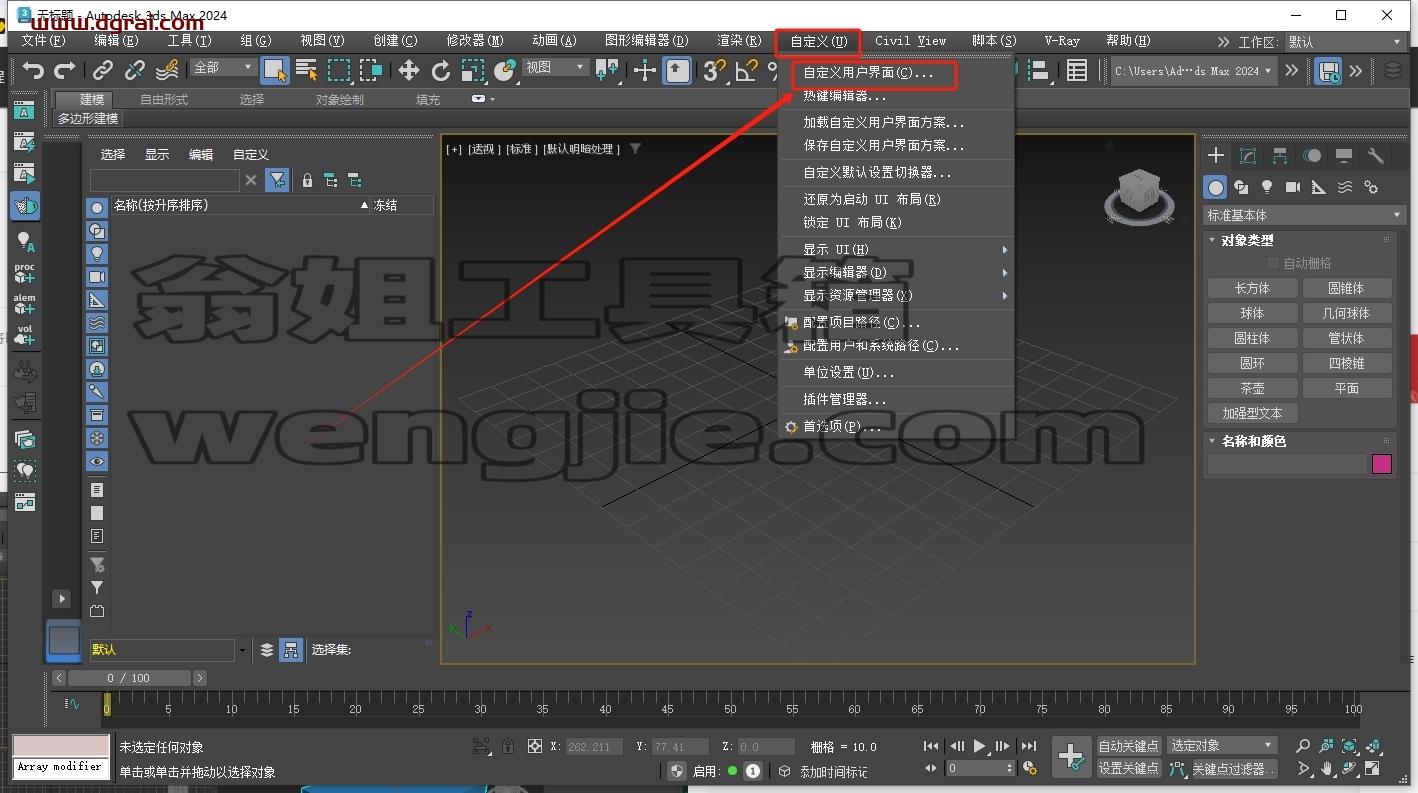Select the Lights bulb category icon
The image size is (1418, 793).
pyautogui.click(x=1267, y=187)
